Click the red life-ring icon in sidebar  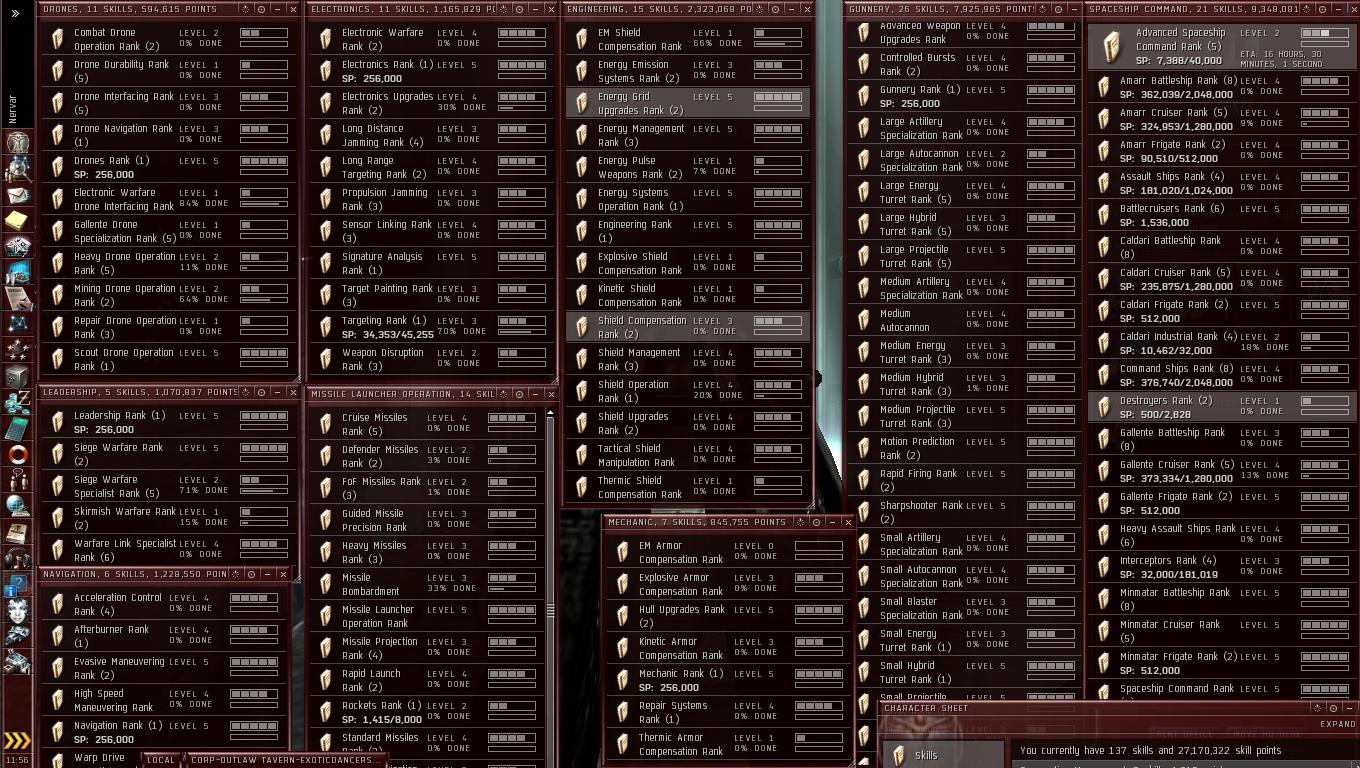coord(17,454)
